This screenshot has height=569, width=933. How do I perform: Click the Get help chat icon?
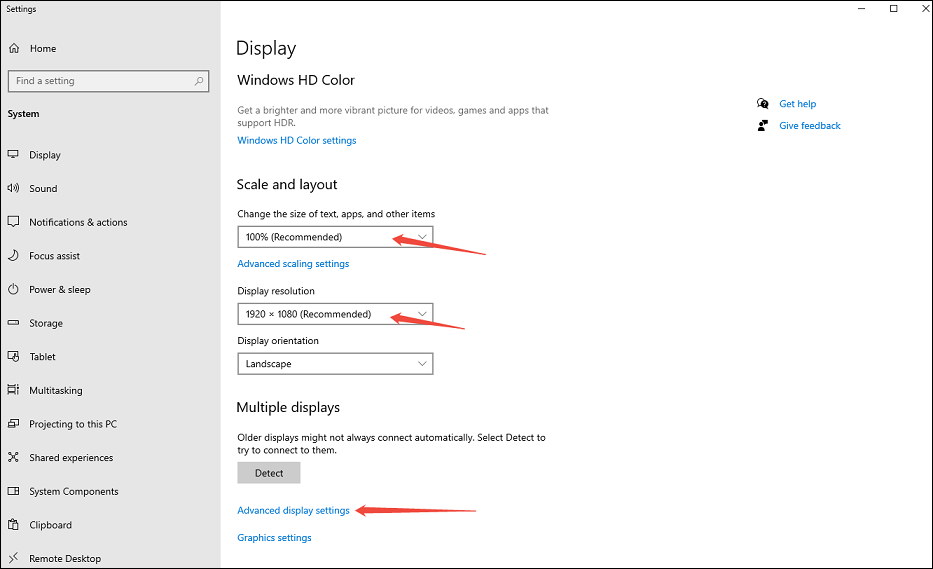click(763, 104)
